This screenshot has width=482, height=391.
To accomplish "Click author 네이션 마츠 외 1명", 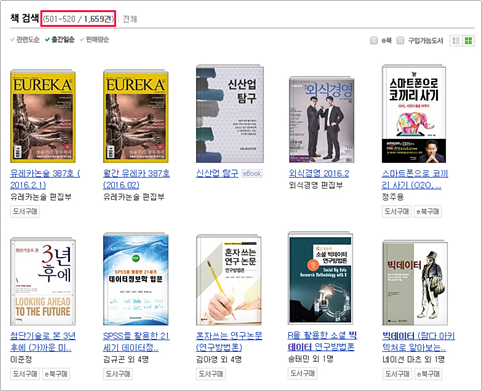I will point(413,359).
